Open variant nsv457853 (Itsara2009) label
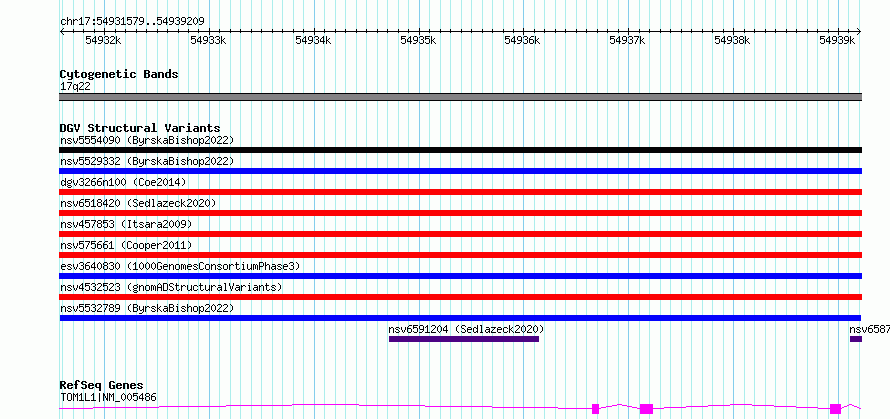Viewport: 890px width, 419px height. point(126,224)
